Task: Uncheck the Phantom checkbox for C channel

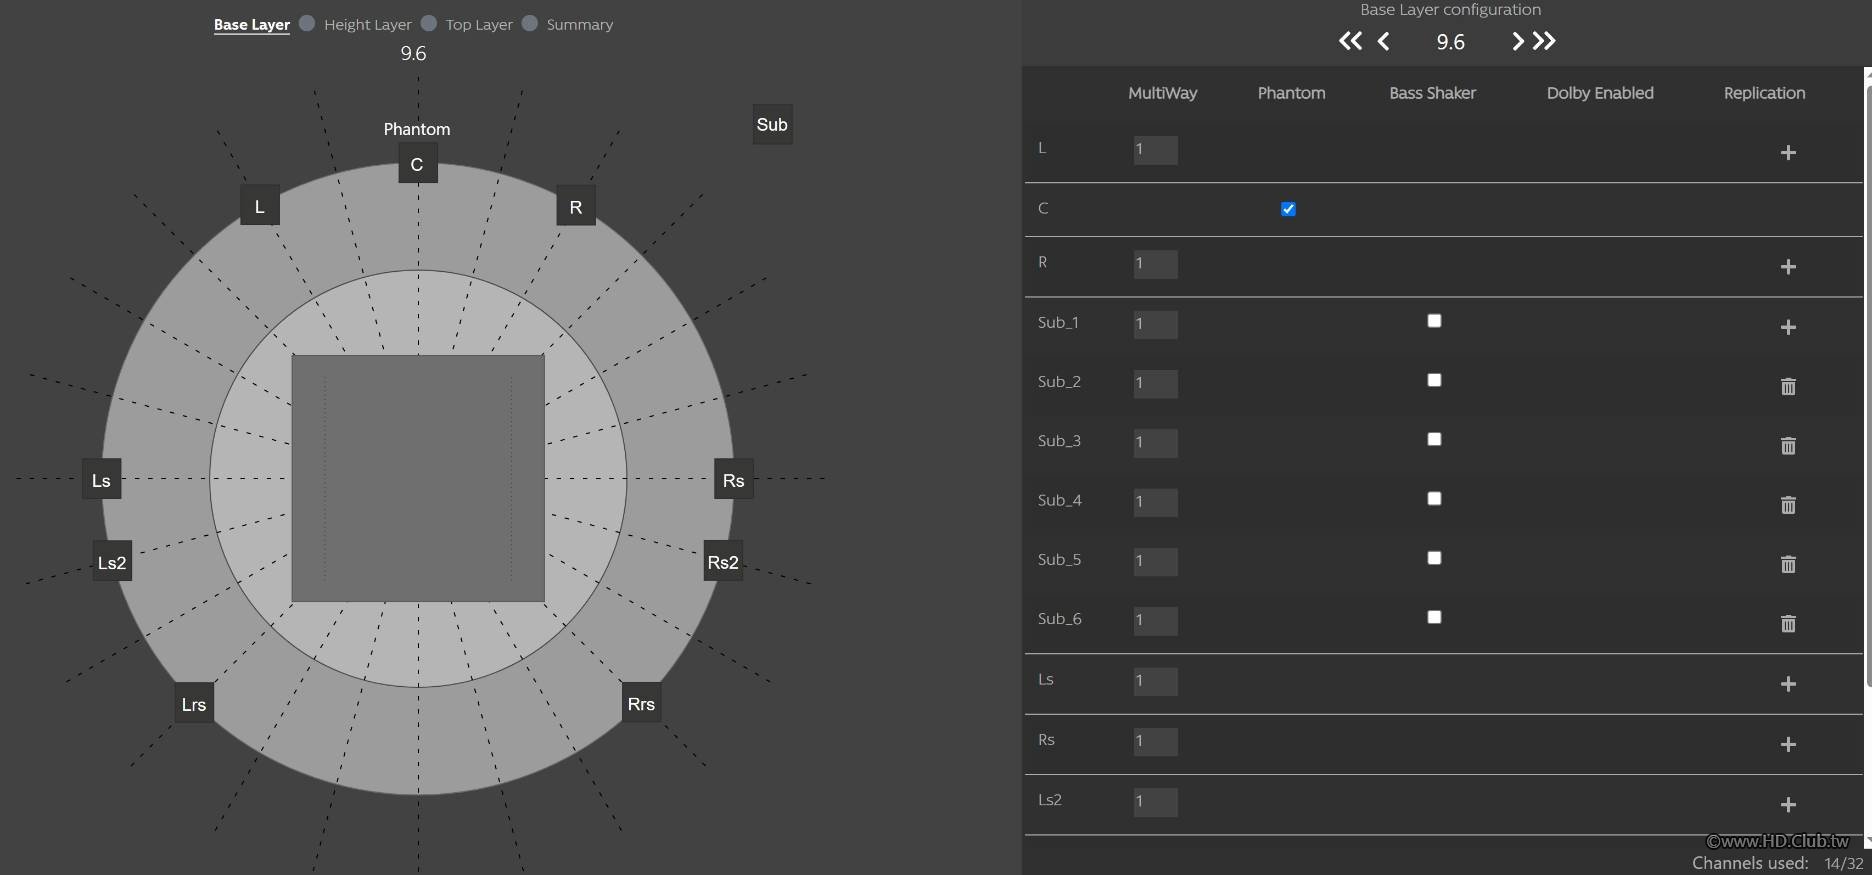Action: click(x=1288, y=209)
